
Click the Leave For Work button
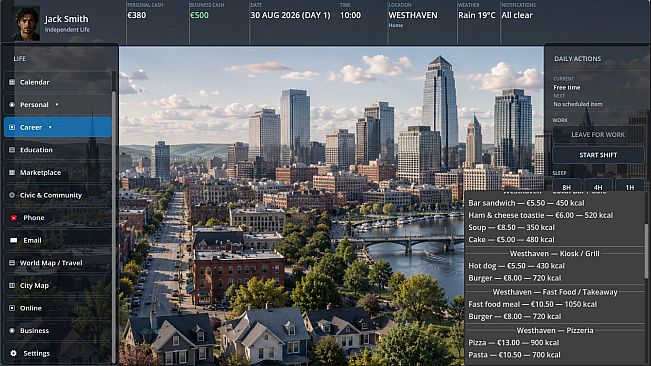click(x=598, y=134)
